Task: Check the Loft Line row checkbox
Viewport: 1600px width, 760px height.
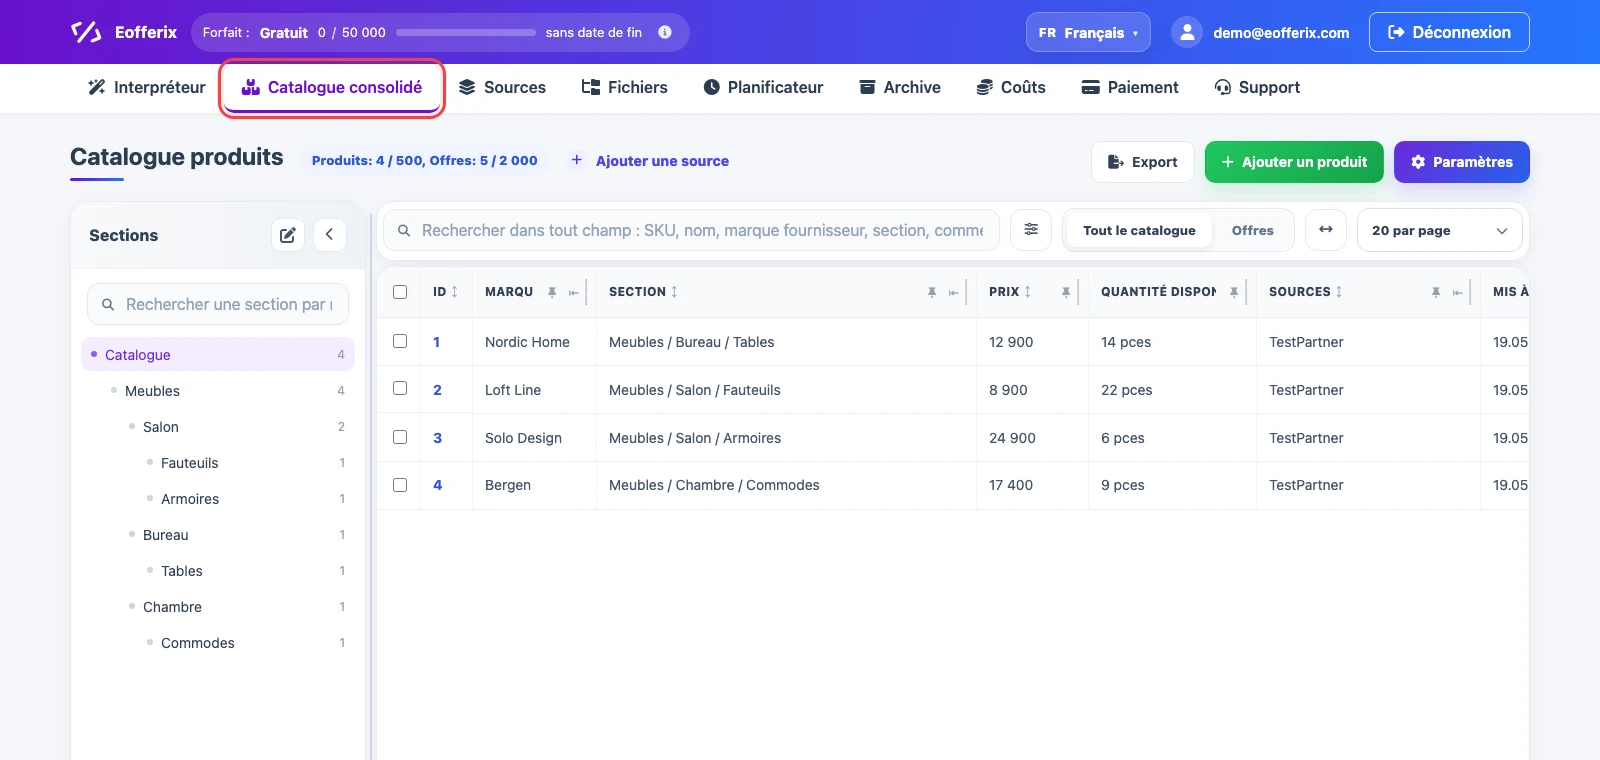Action: coord(400,388)
